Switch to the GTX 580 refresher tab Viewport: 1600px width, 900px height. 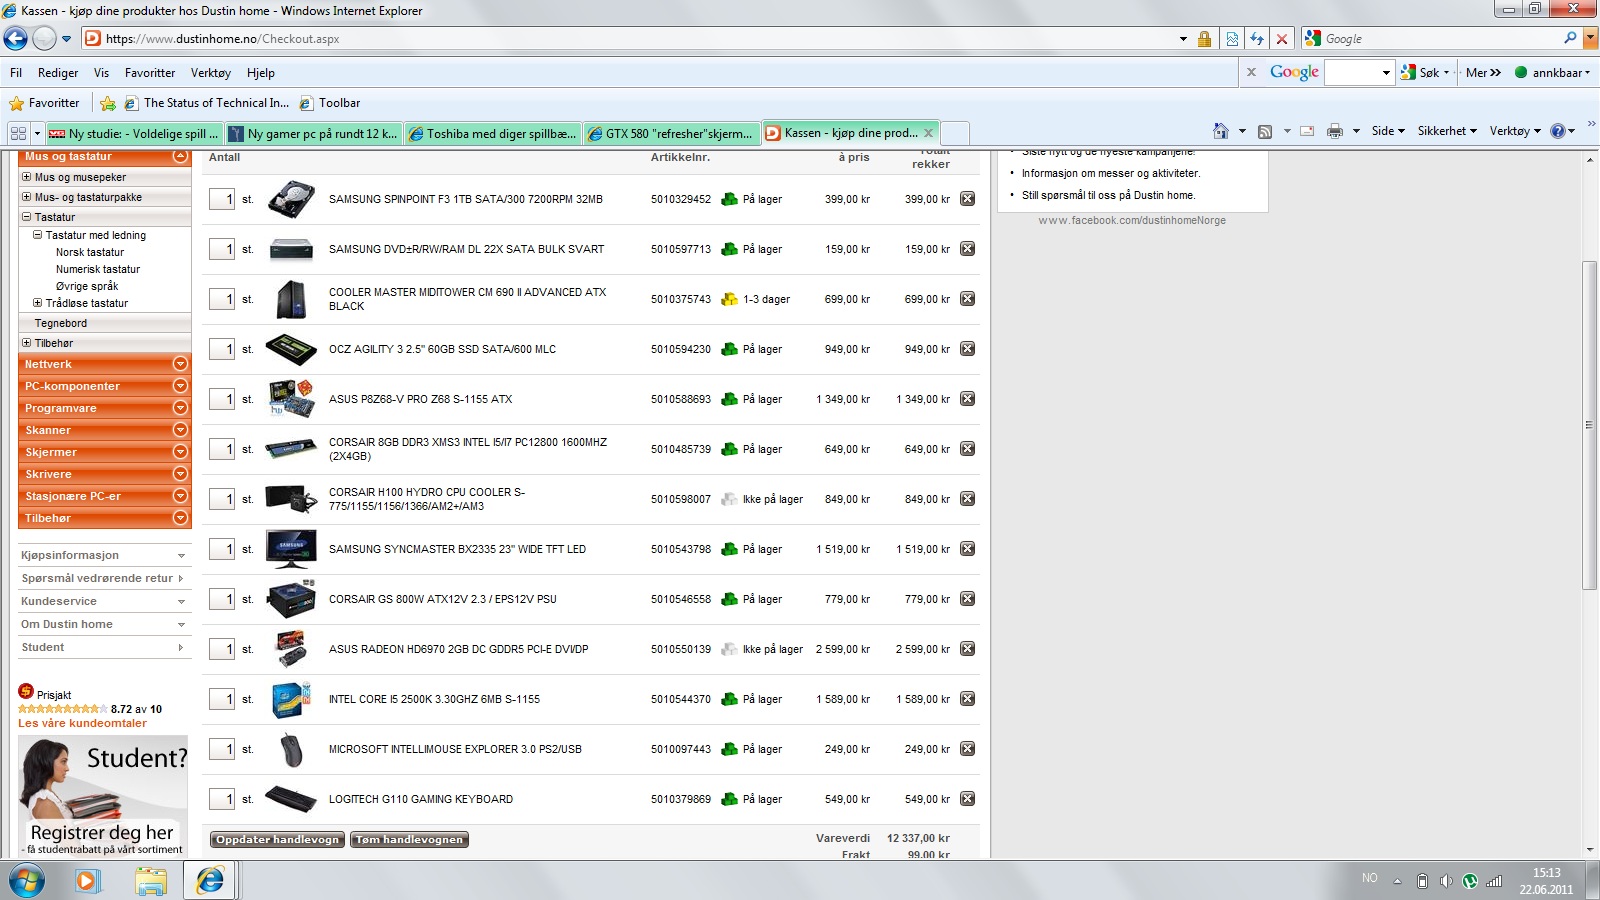tap(671, 133)
